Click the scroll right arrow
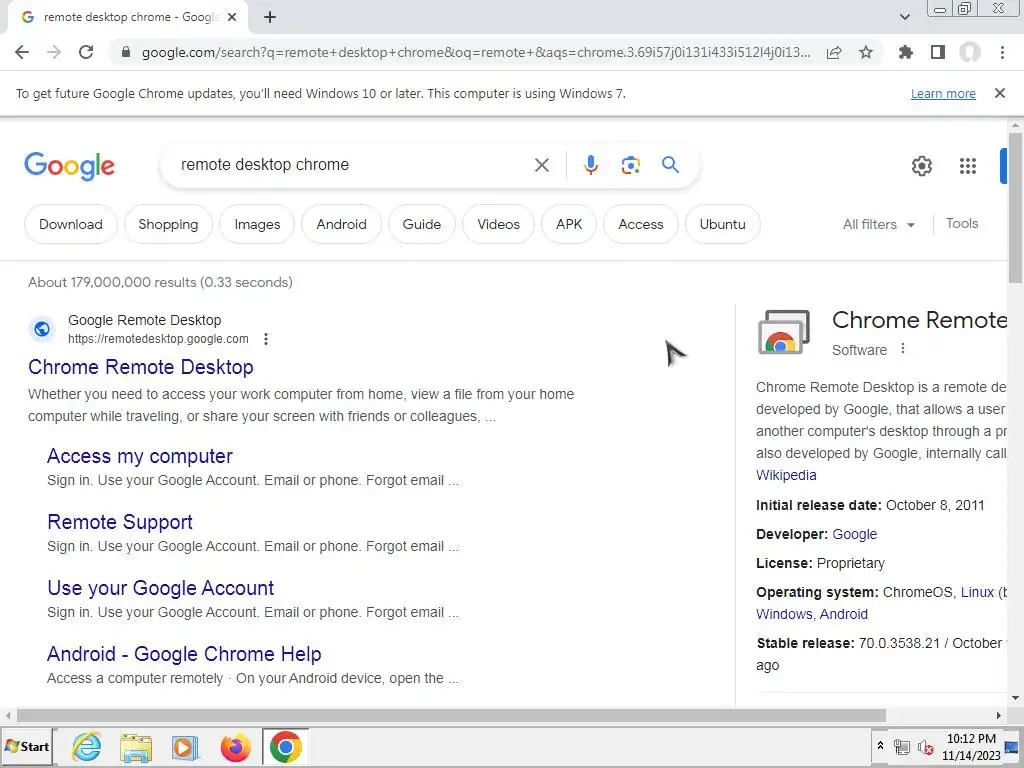This screenshot has height=768, width=1024. click(999, 715)
